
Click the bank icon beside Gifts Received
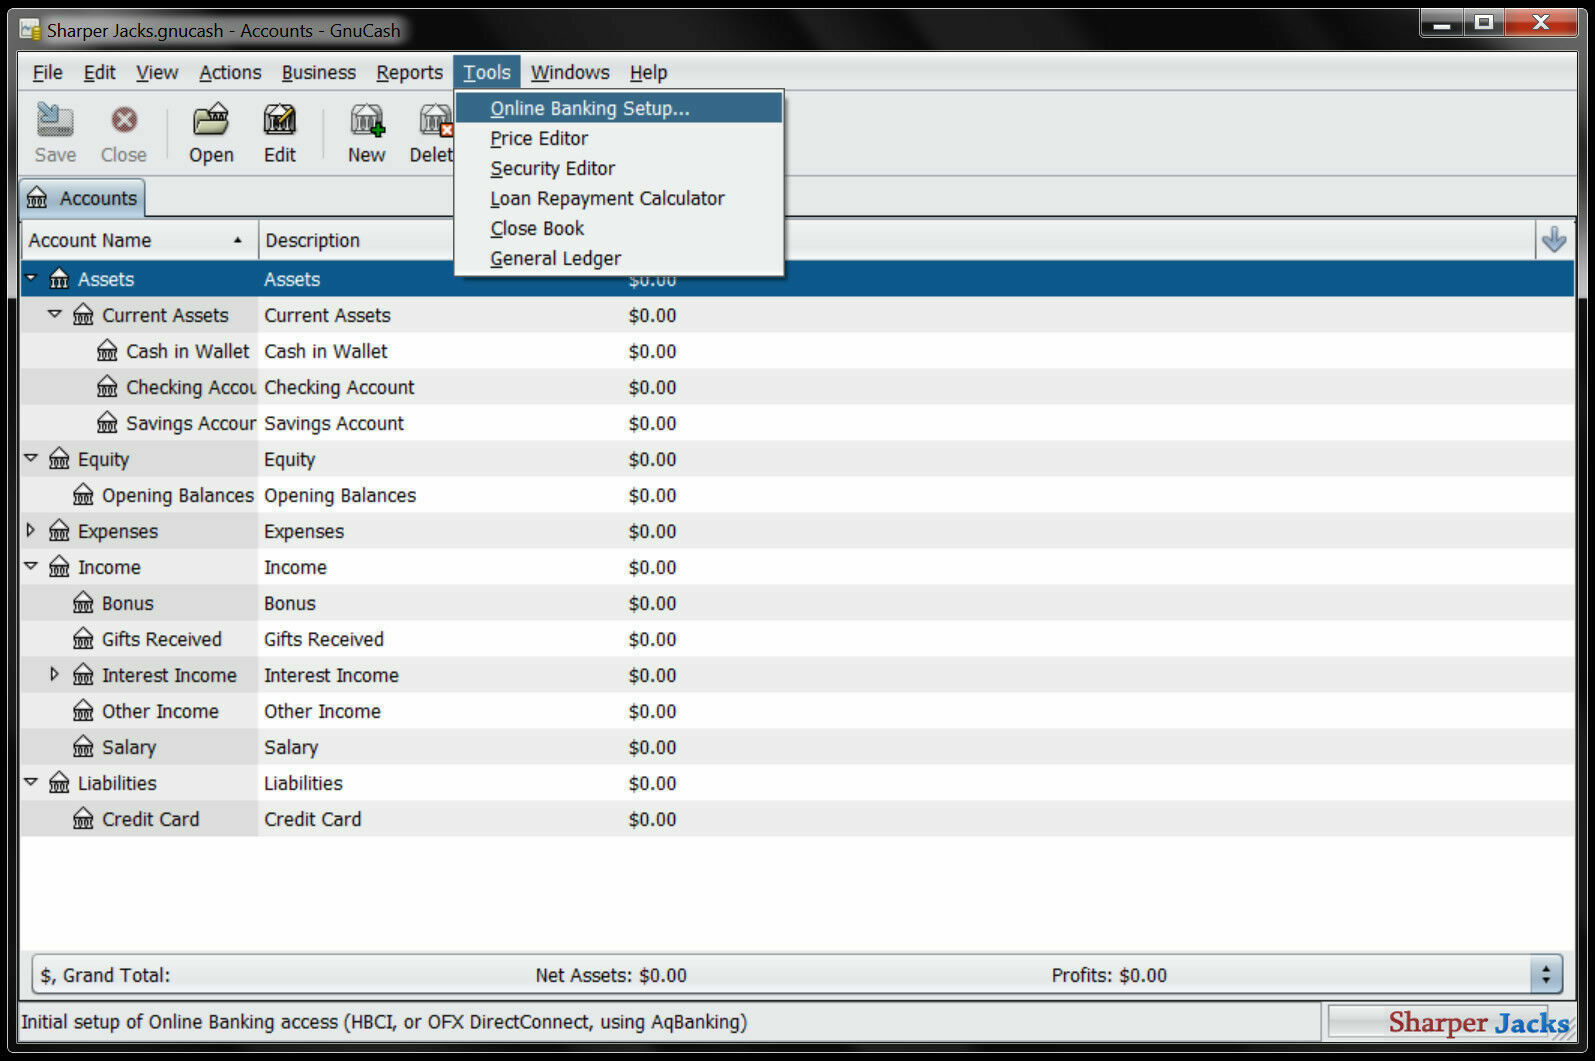pos(83,639)
